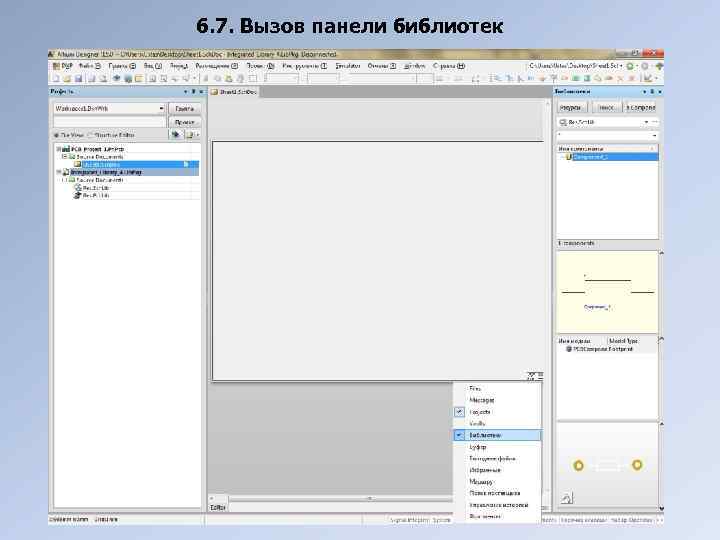Click the open folder icon in the toolbar

67,79
